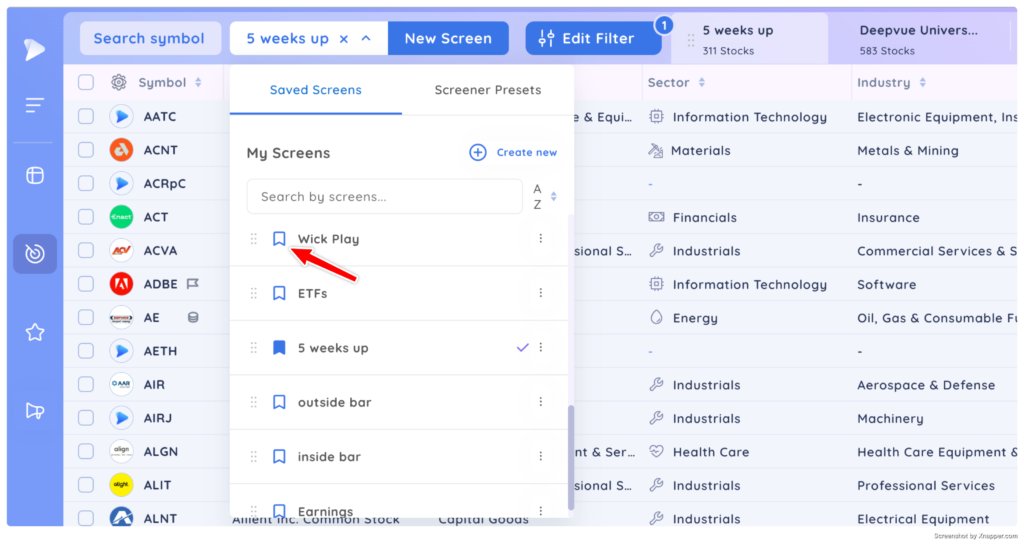Click the filled bookmark beside 5 weeks up

click(279, 347)
